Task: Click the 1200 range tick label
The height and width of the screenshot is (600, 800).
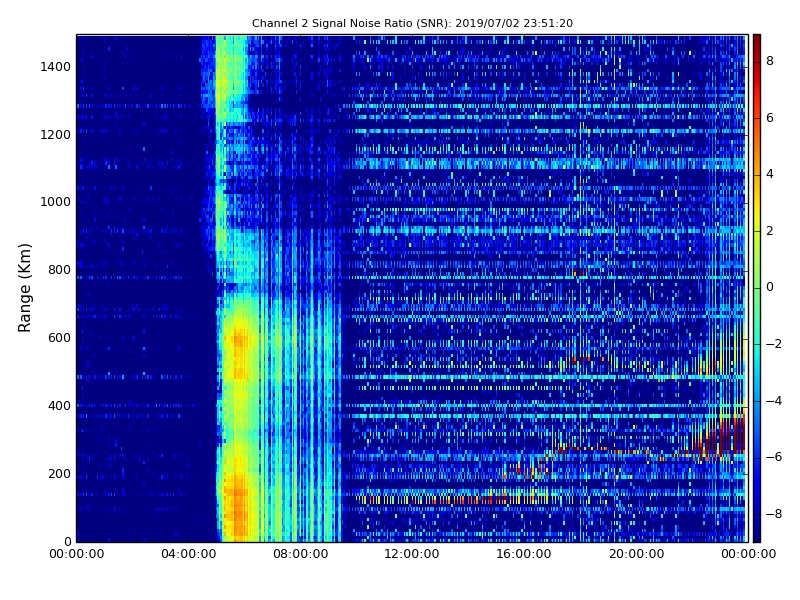Action: point(56,135)
